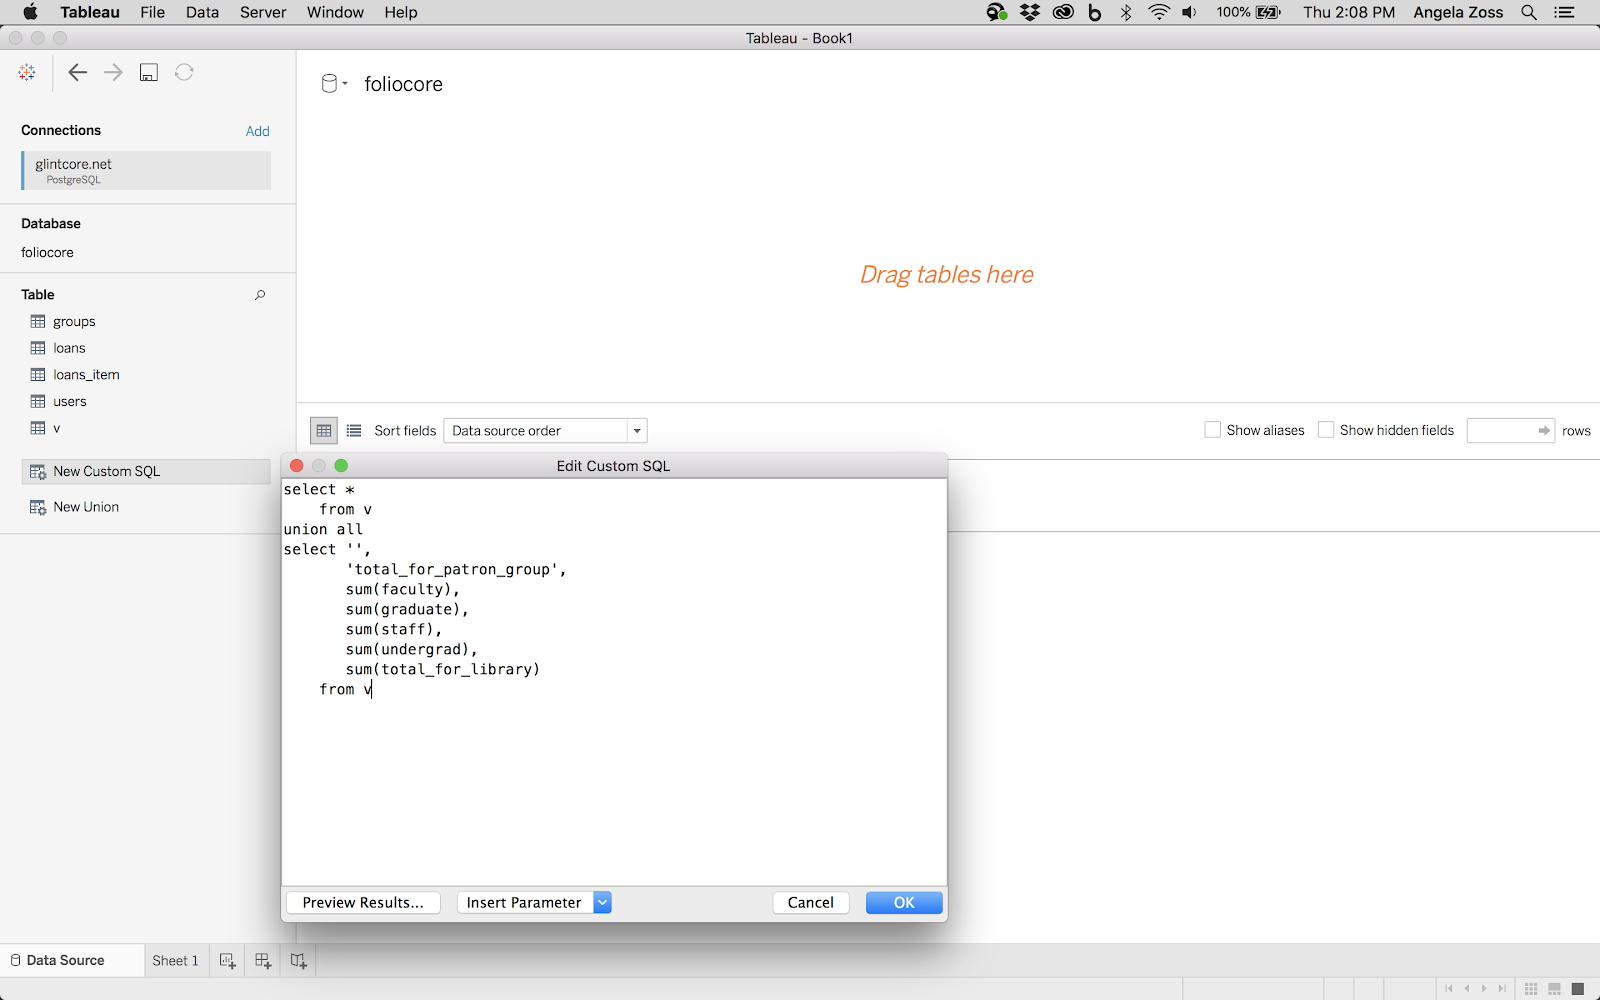Switch to data grid preview view icon
The height and width of the screenshot is (1000, 1600).
pos(324,431)
